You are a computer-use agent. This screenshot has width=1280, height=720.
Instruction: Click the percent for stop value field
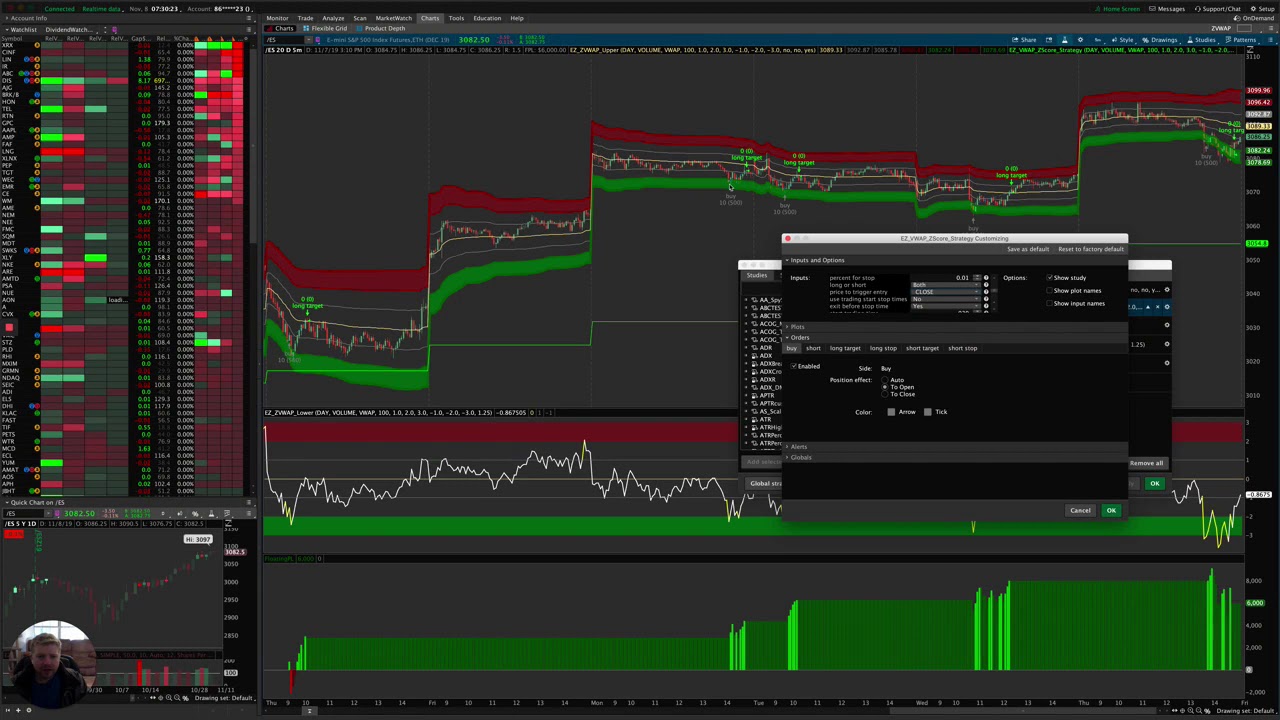(x=944, y=278)
